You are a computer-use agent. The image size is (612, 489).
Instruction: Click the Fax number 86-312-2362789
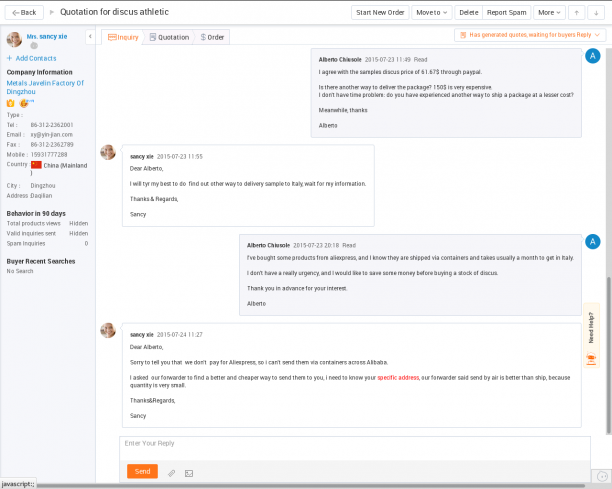pyautogui.click(x=52, y=144)
